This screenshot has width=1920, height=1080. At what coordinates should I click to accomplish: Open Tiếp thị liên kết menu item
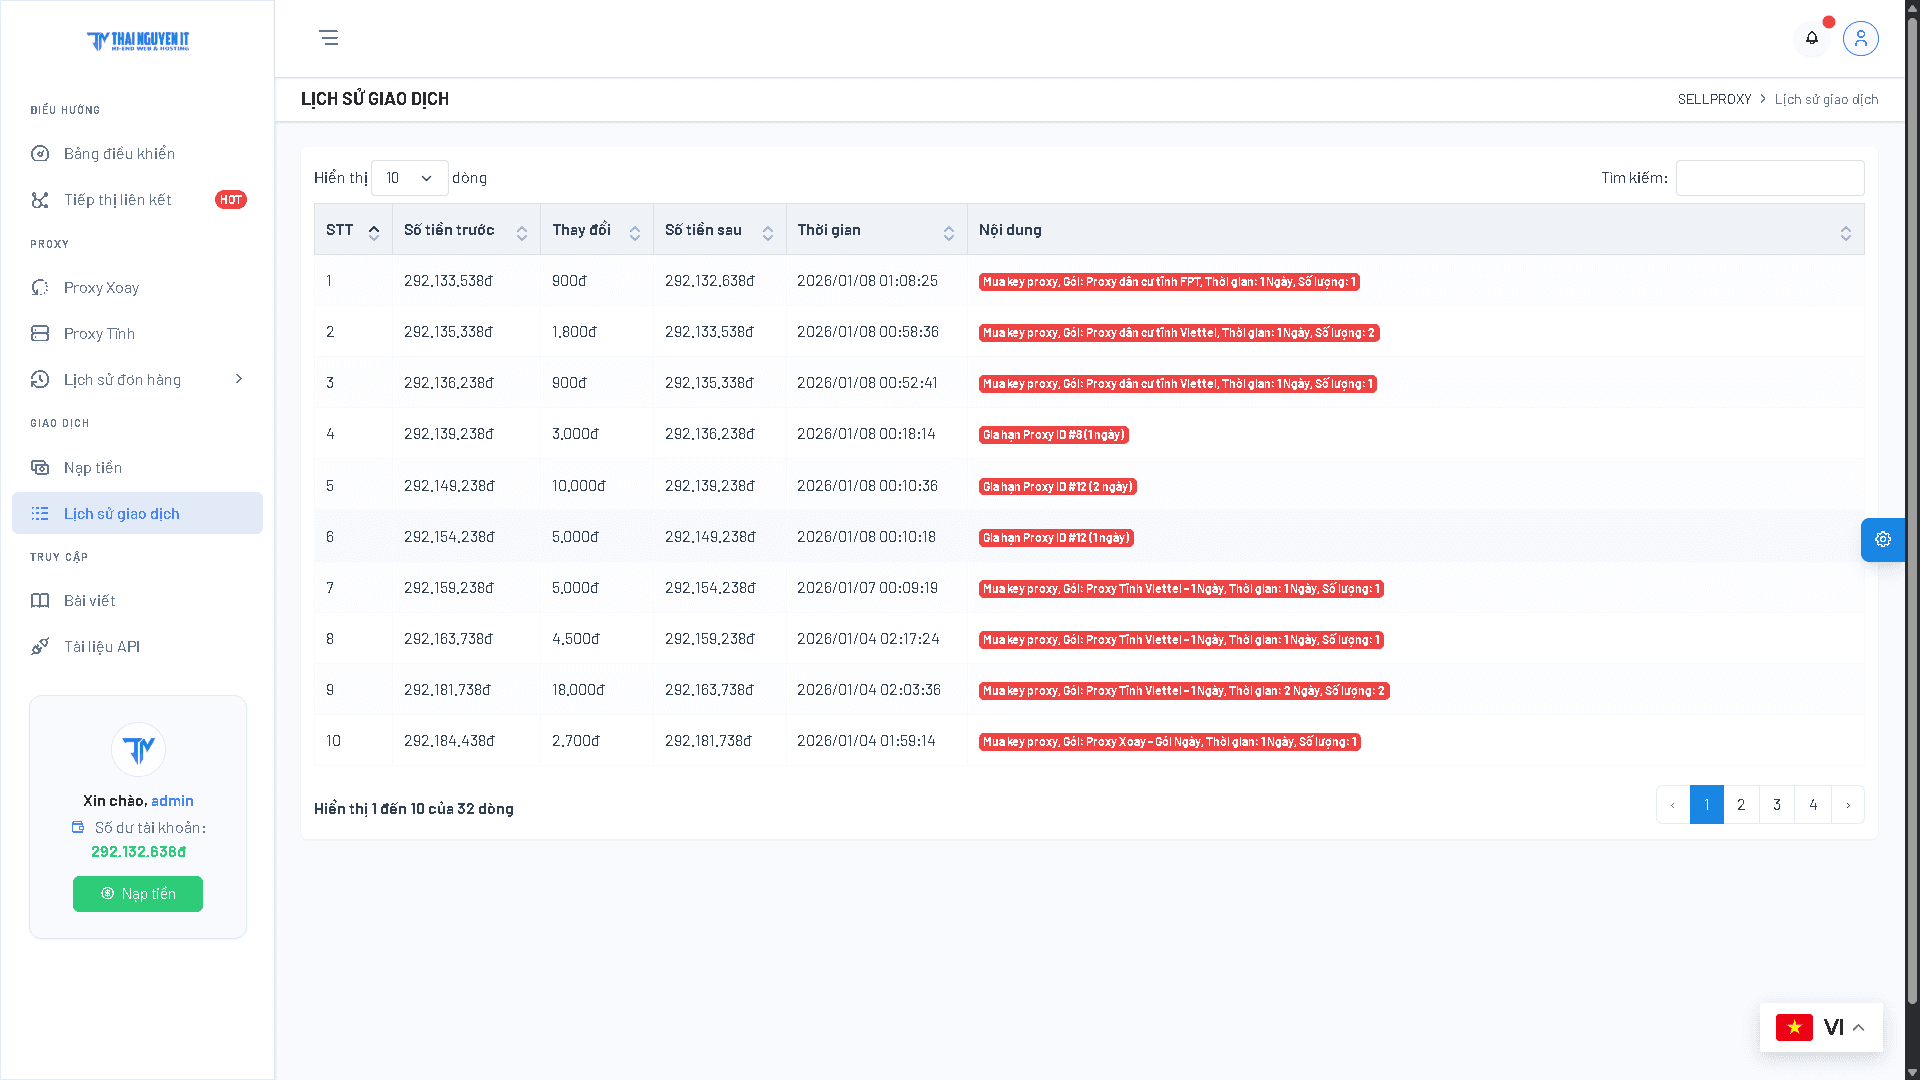click(x=137, y=200)
